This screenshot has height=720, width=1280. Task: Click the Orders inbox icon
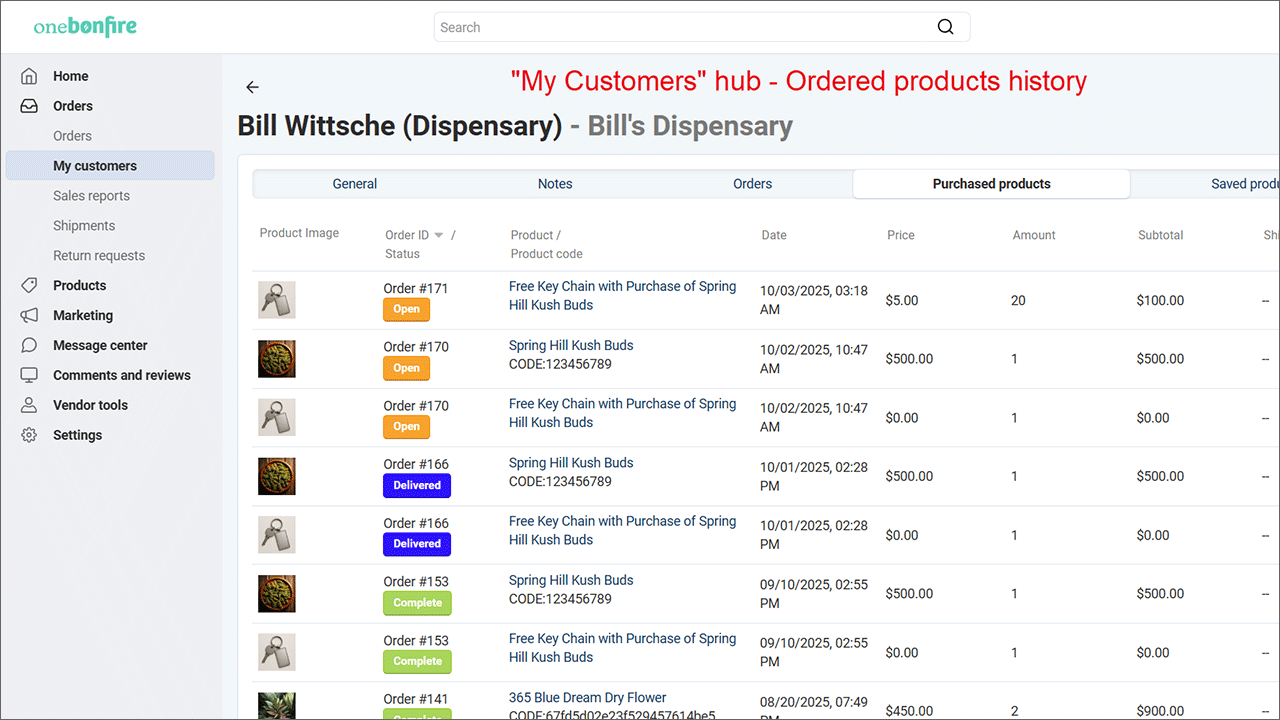pyautogui.click(x=30, y=106)
